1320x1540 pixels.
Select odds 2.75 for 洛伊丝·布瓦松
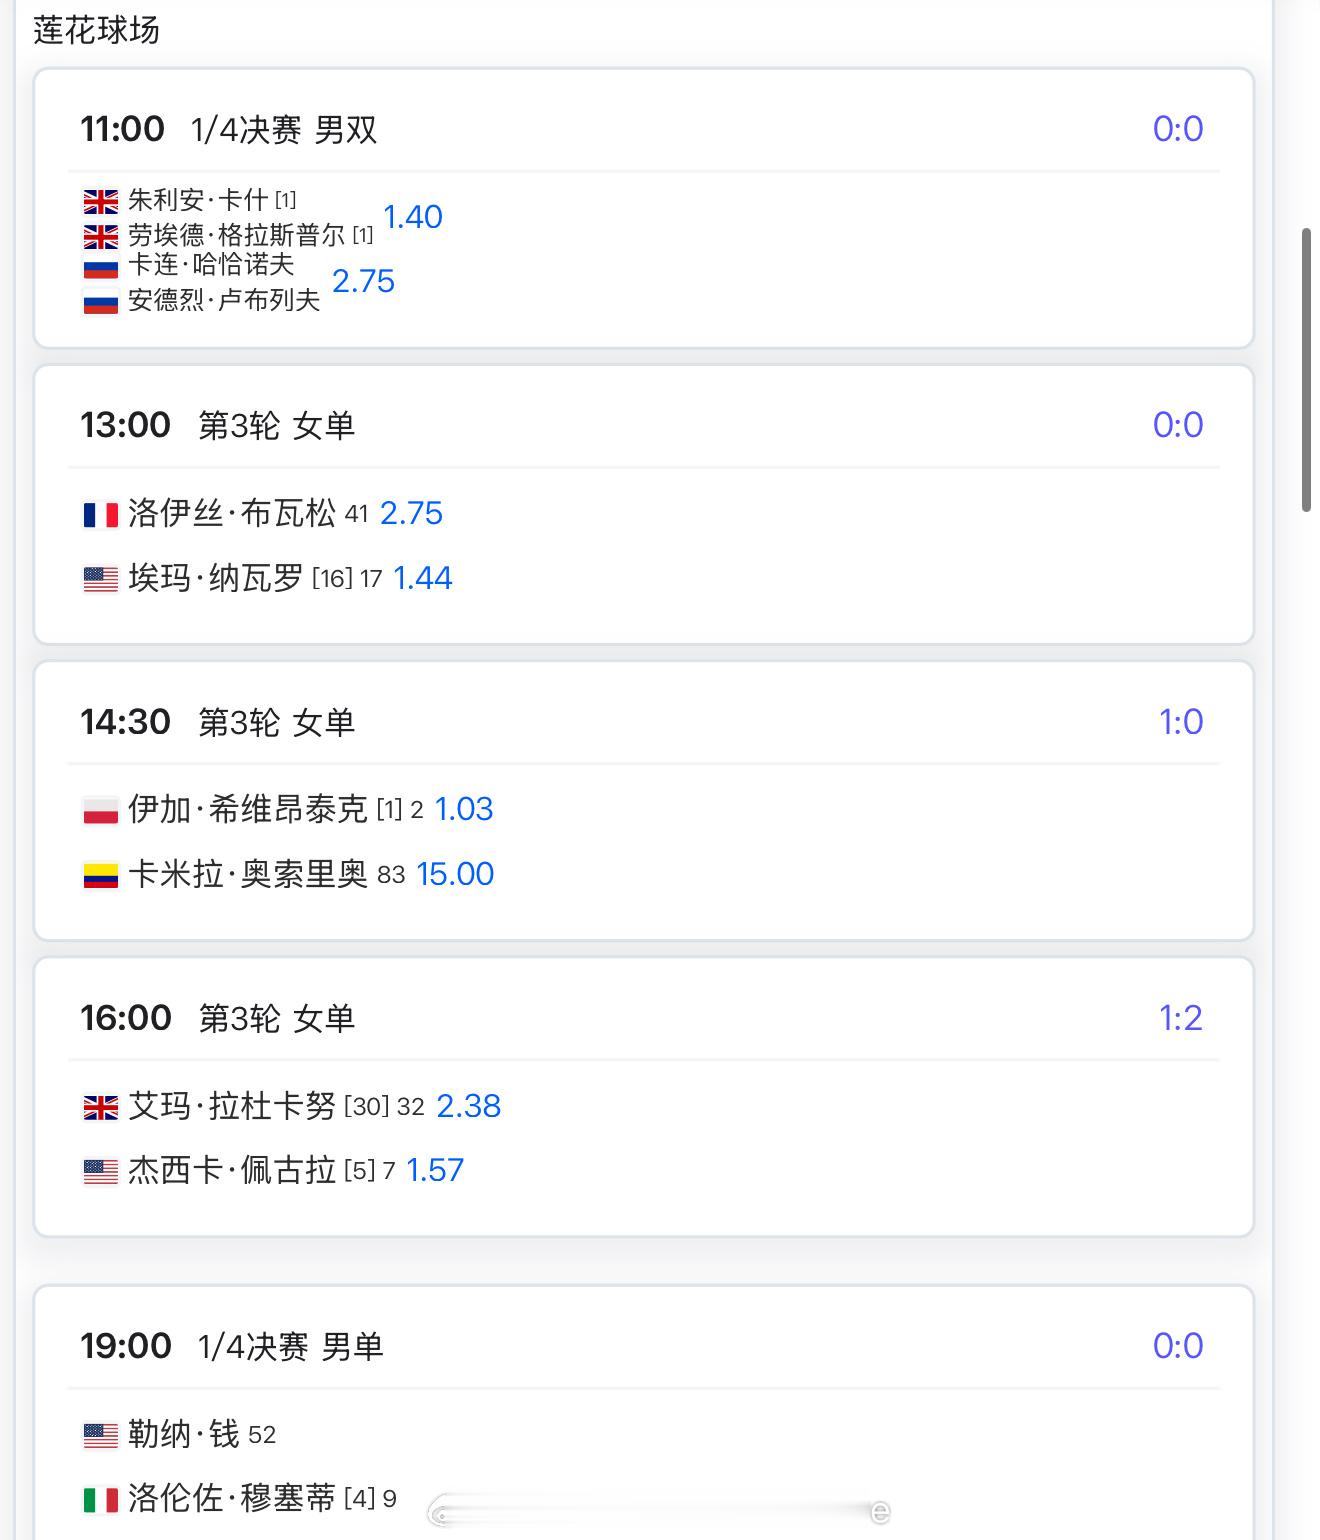coord(411,513)
